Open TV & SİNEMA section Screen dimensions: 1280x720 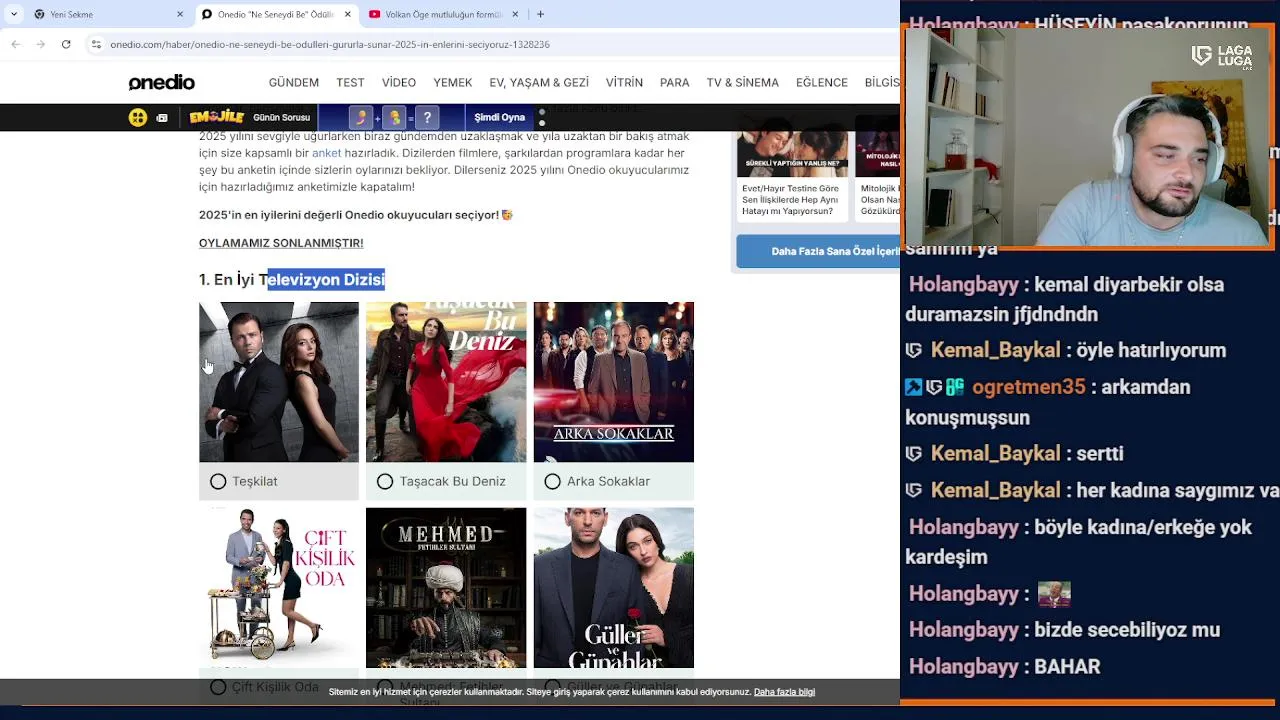[742, 82]
